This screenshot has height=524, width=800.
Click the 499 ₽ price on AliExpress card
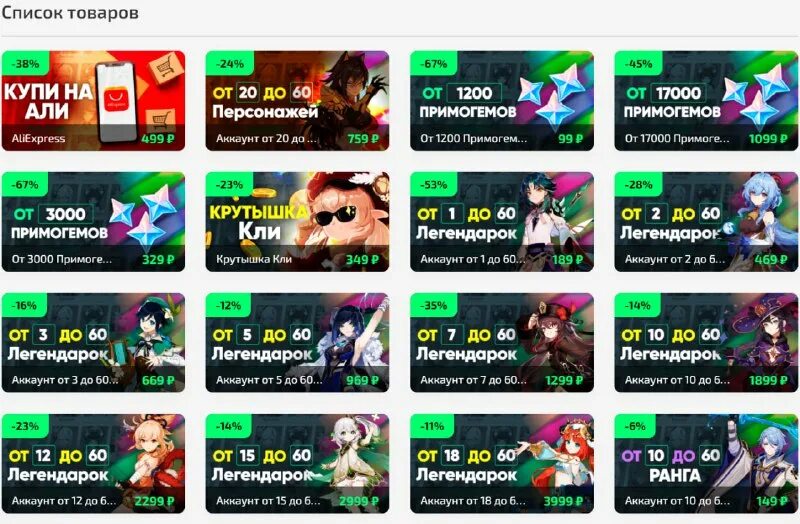(x=158, y=138)
